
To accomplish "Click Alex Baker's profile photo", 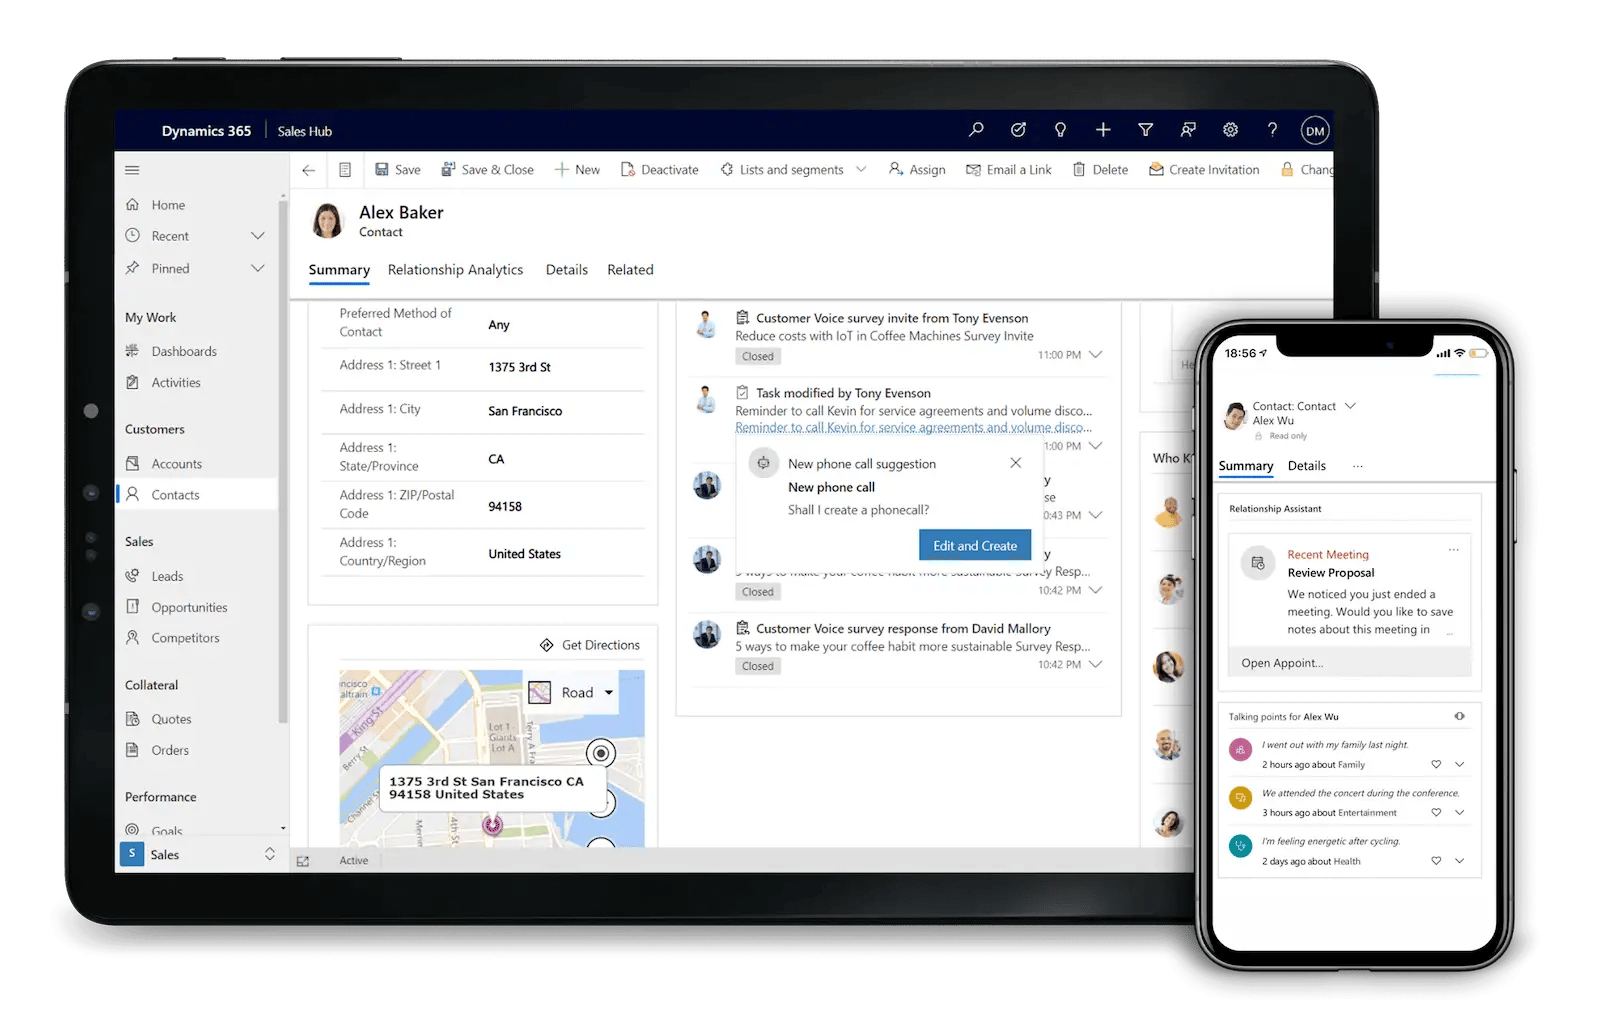I will pos(327,221).
